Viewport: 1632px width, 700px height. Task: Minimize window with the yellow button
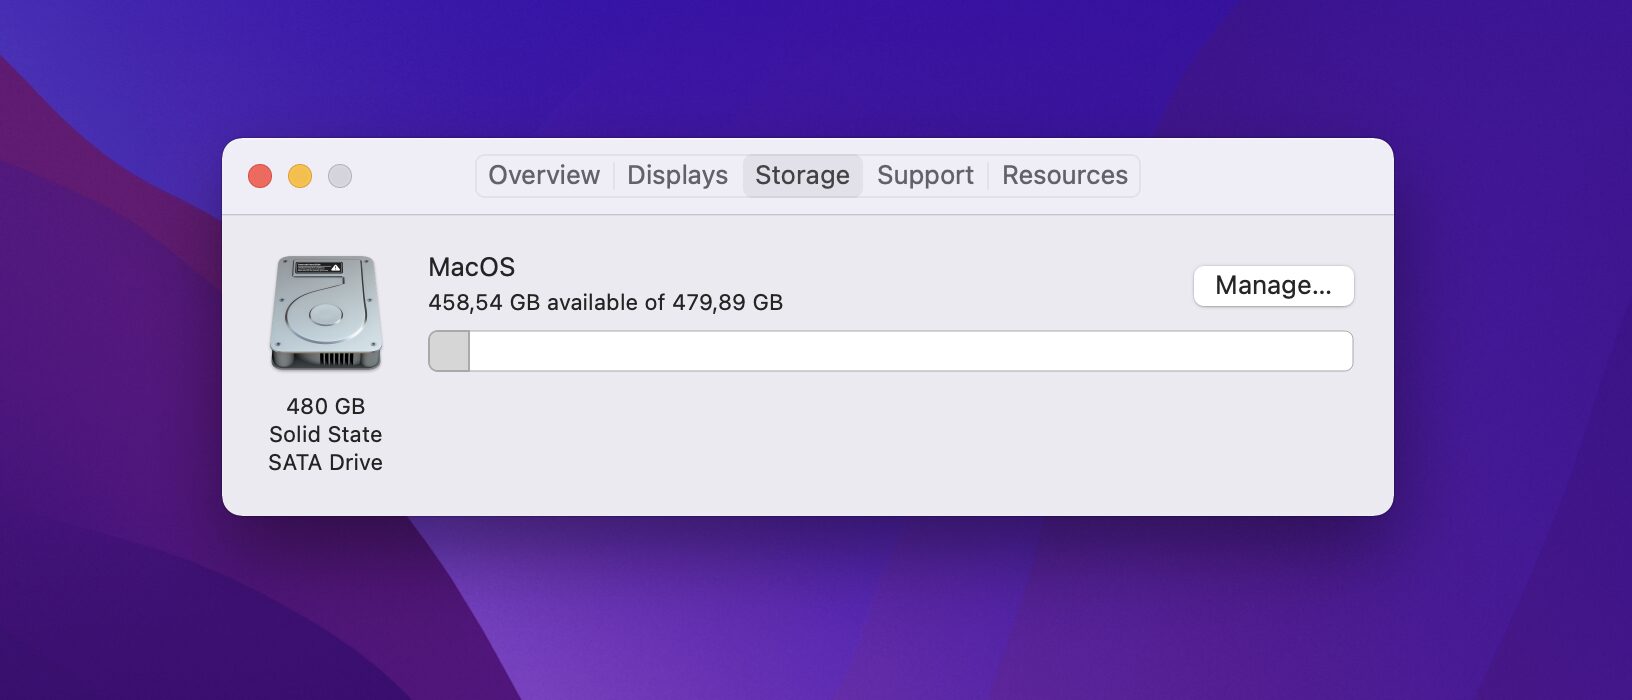[x=300, y=176]
